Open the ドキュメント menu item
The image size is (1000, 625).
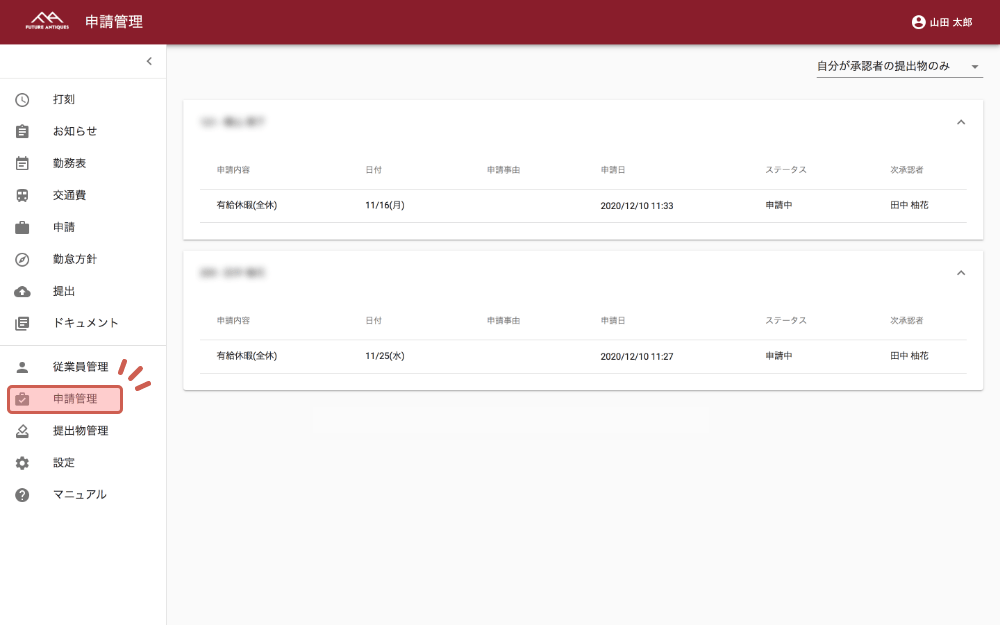coord(85,323)
